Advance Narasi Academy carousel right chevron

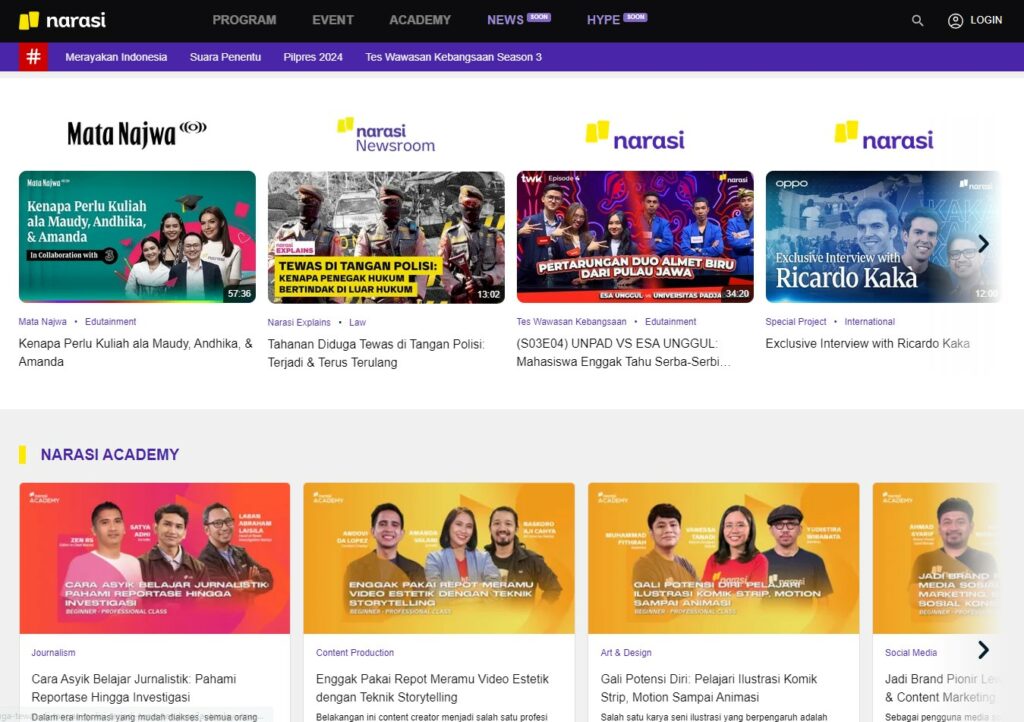983,650
